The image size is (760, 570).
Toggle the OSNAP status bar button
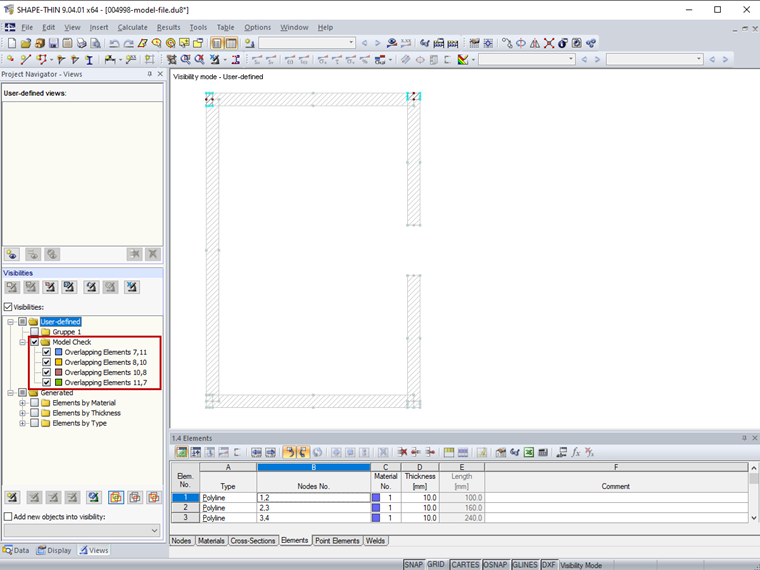tap(495, 565)
